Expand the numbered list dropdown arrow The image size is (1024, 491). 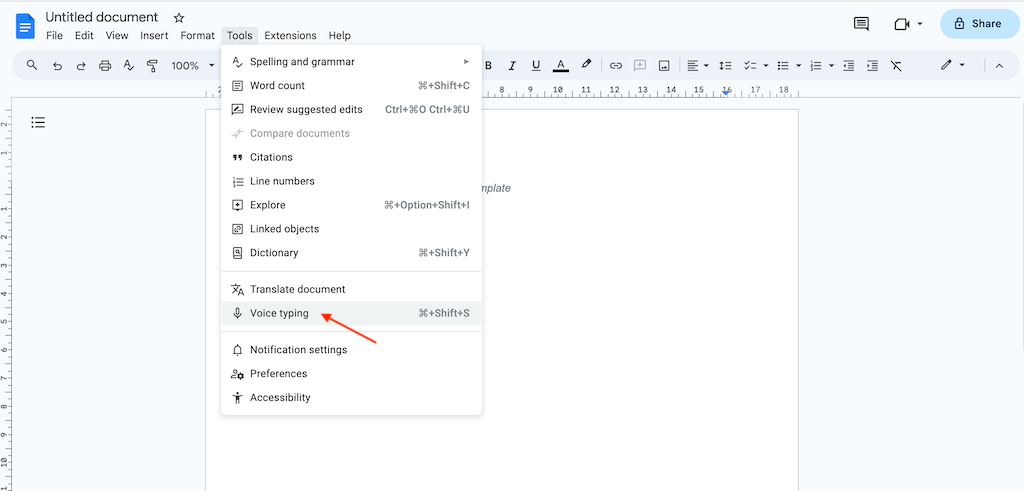[831, 65]
